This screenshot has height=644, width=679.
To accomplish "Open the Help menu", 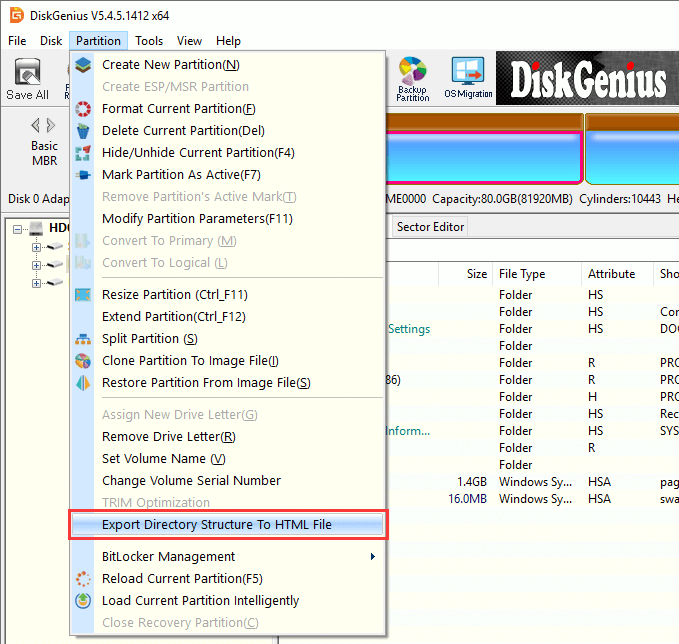I will (x=228, y=41).
